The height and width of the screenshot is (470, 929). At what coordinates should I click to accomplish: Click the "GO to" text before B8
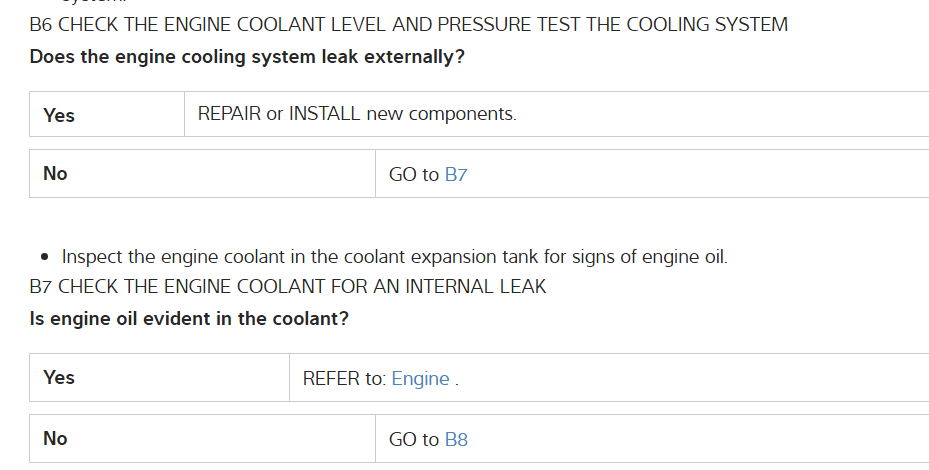tap(414, 439)
